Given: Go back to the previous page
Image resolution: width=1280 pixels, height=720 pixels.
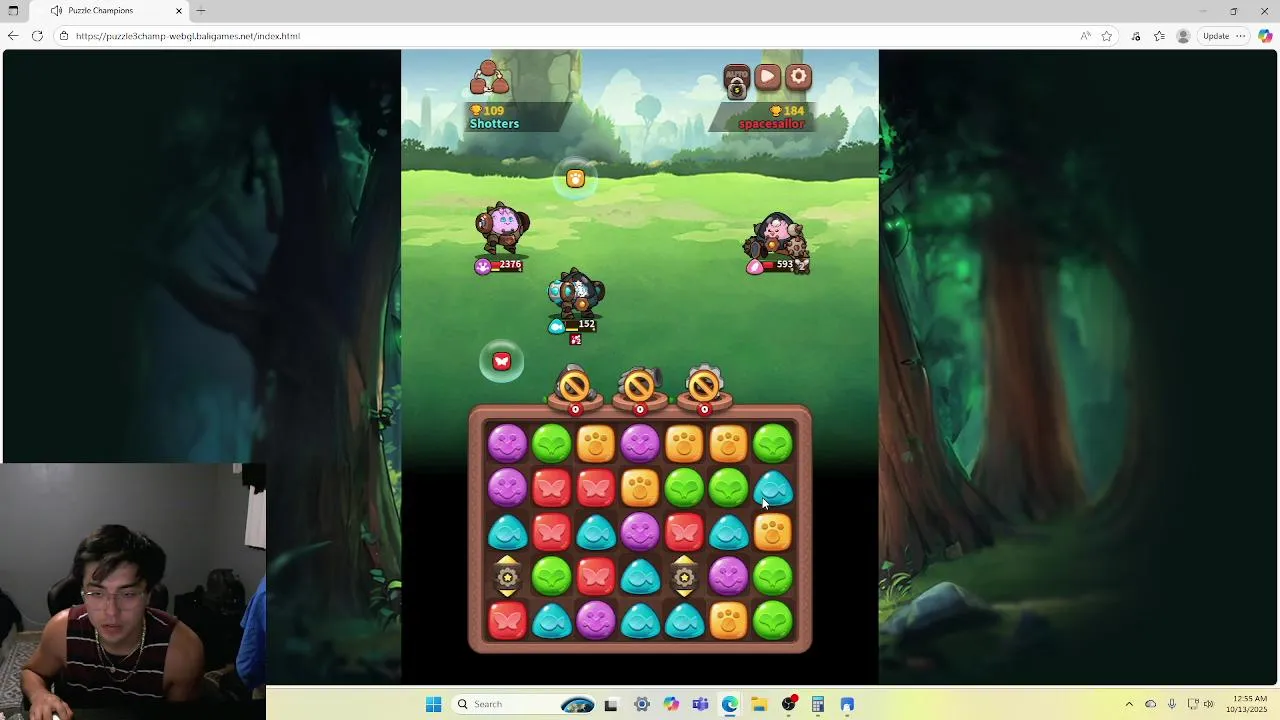Looking at the screenshot, I should tap(13, 36).
